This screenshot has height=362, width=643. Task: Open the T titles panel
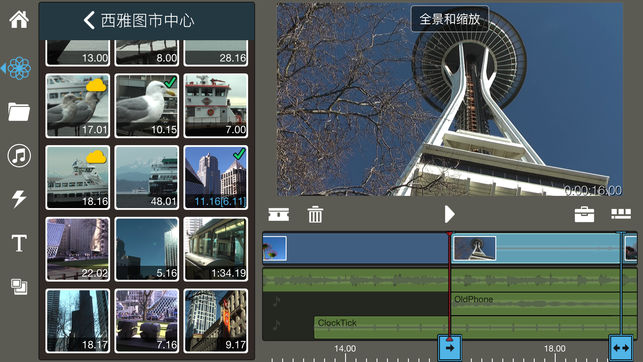(19, 243)
